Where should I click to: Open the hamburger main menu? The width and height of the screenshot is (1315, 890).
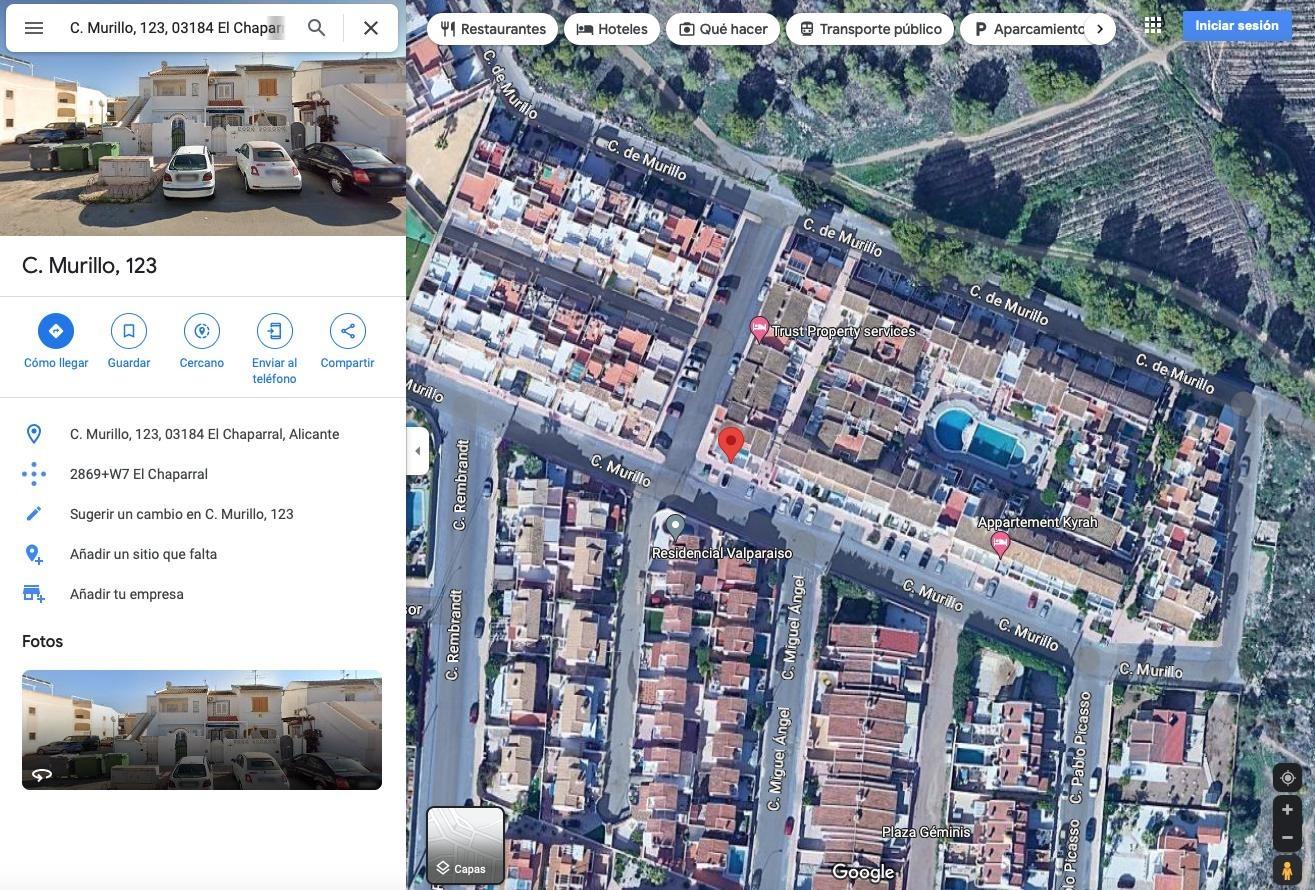pos(34,28)
